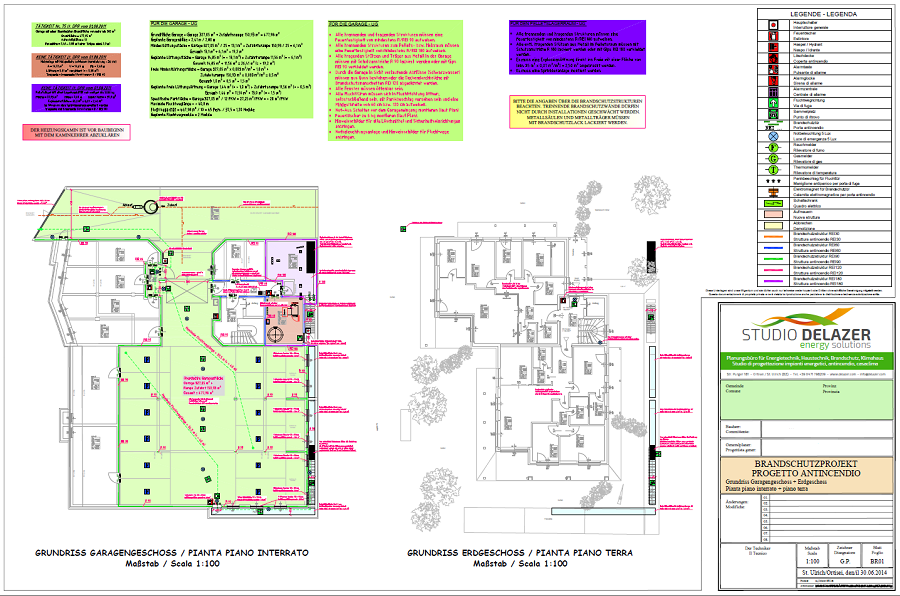The image size is (900, 596).
Task: Click the orange Brandschutzstruktur REI30 line sample
Action: 773,235
